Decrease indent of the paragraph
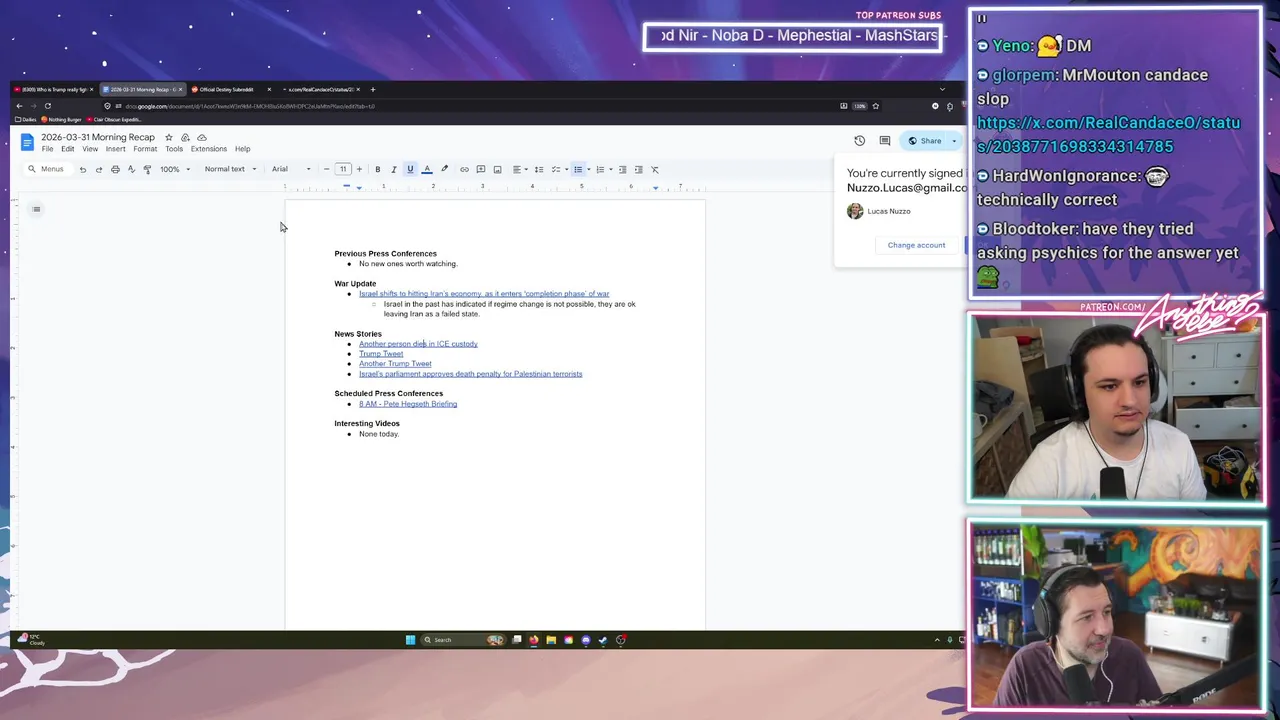The width and height of the screenshot is (1280, 720). point(622,169)
